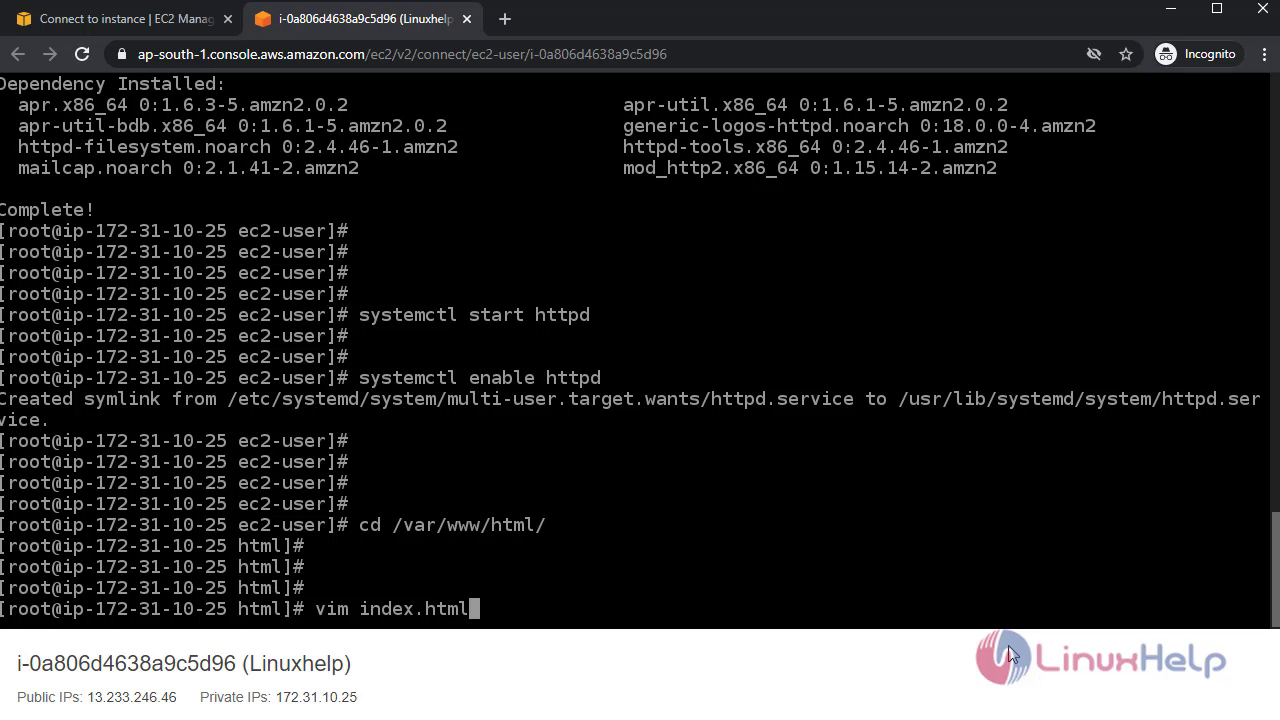The width and height of the screenshot is (1280, 720).
Task: Click the apr.x86_64 package entry
Action: [x=183, y=104]
